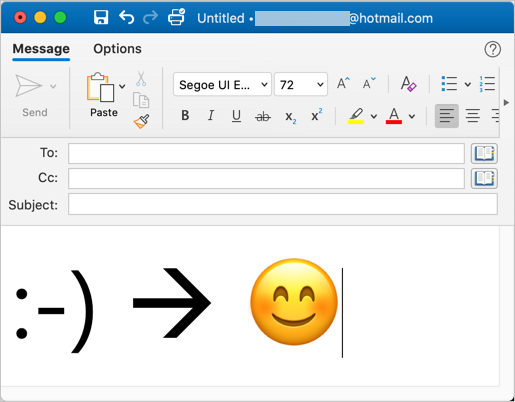Switch to the Options tab
This screenshot has height=402, width=515.
click(x=117, y=49)
